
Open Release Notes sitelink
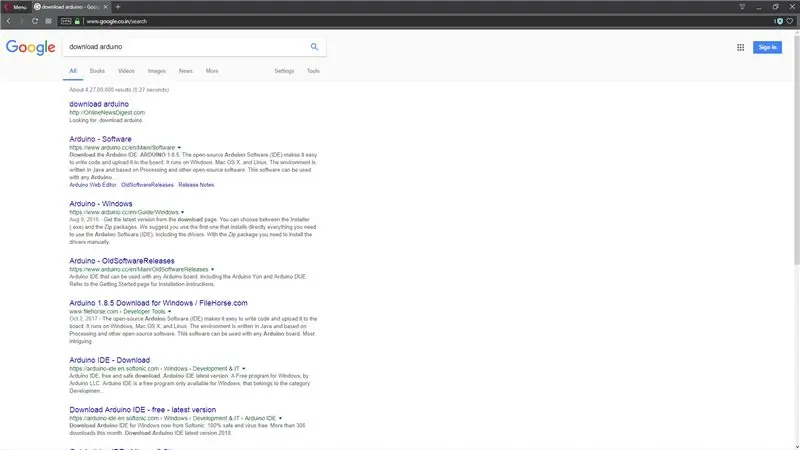pos(196,185)
